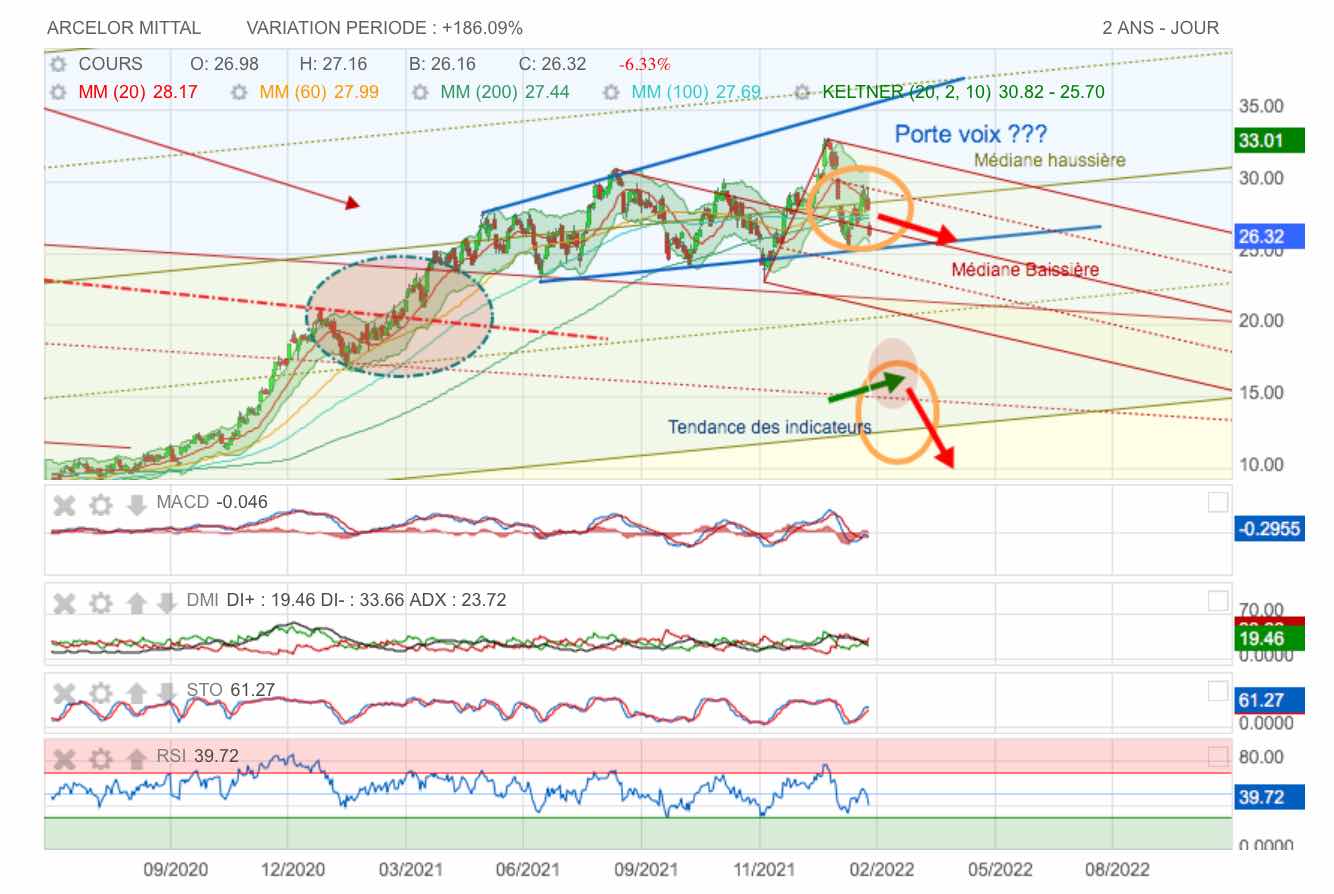The height and width of the screenshot is (894, 1334).
Task: Open RSI indicator settings gear
Action: click(x=101, y=758)
